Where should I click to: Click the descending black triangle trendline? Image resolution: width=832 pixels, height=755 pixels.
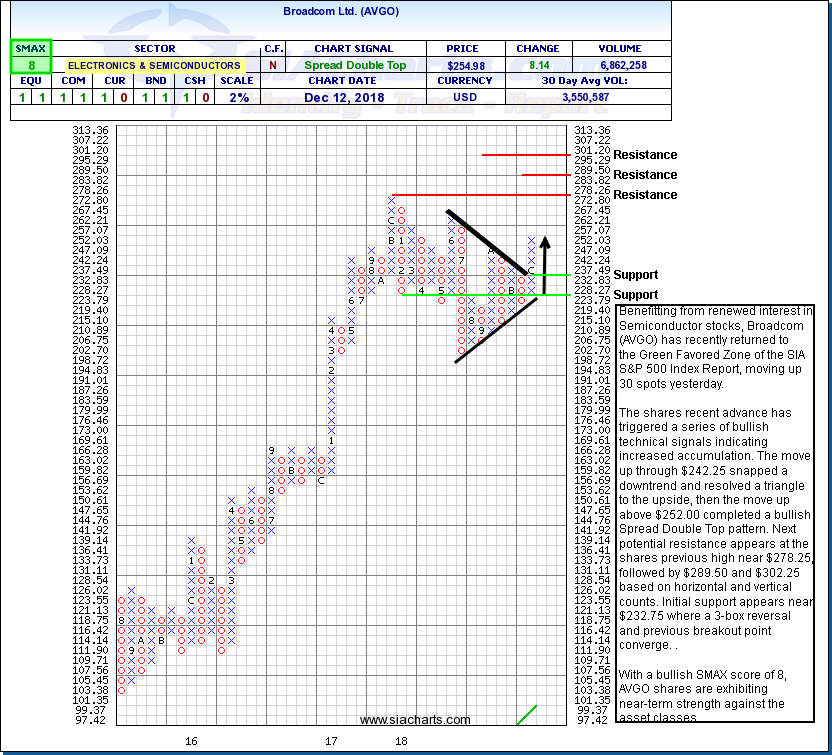point(486,241)
